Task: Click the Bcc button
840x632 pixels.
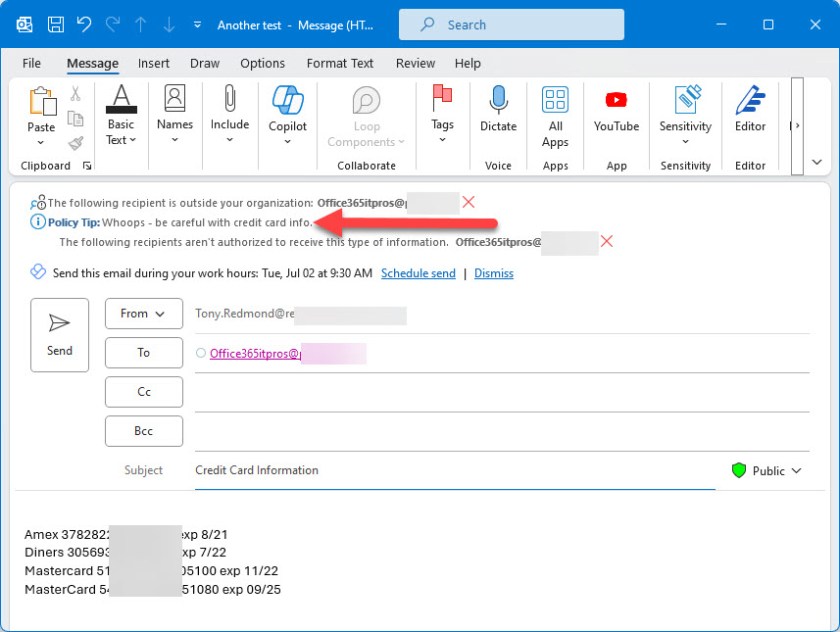Action: coord(144,431)
